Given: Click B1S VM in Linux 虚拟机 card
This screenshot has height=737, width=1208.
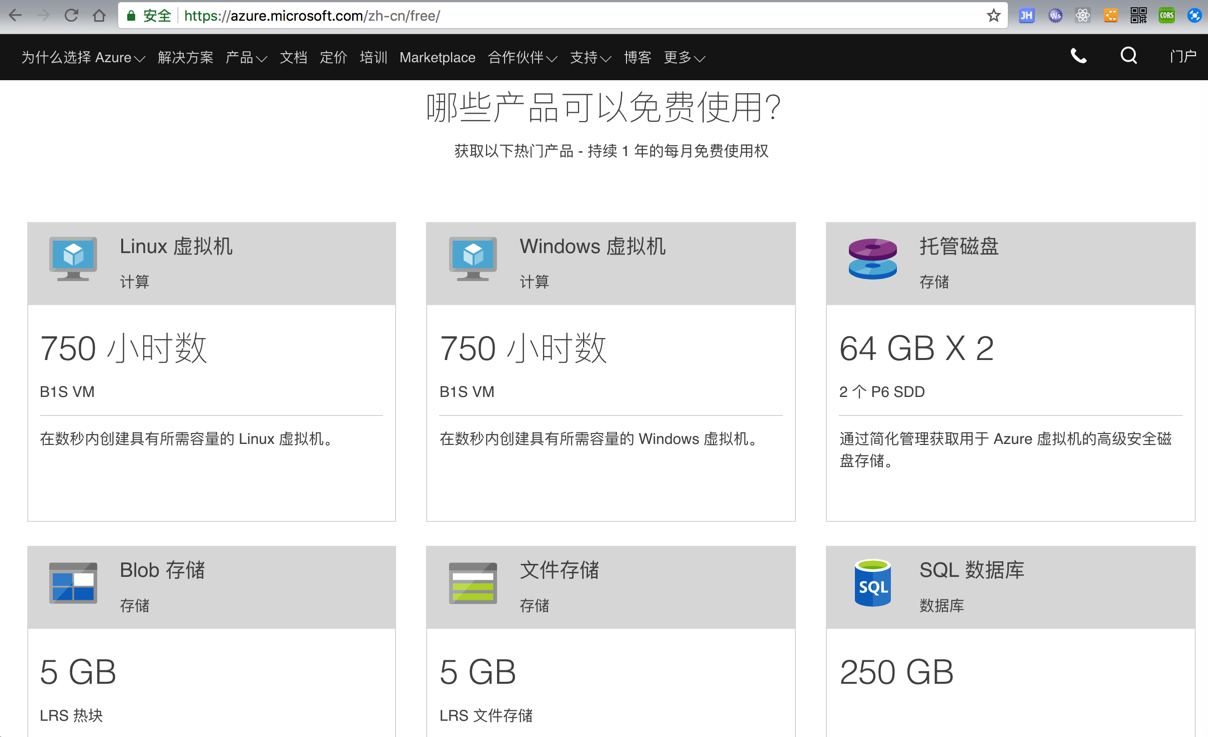Looking at the screenshot, I should click(67, 392).
